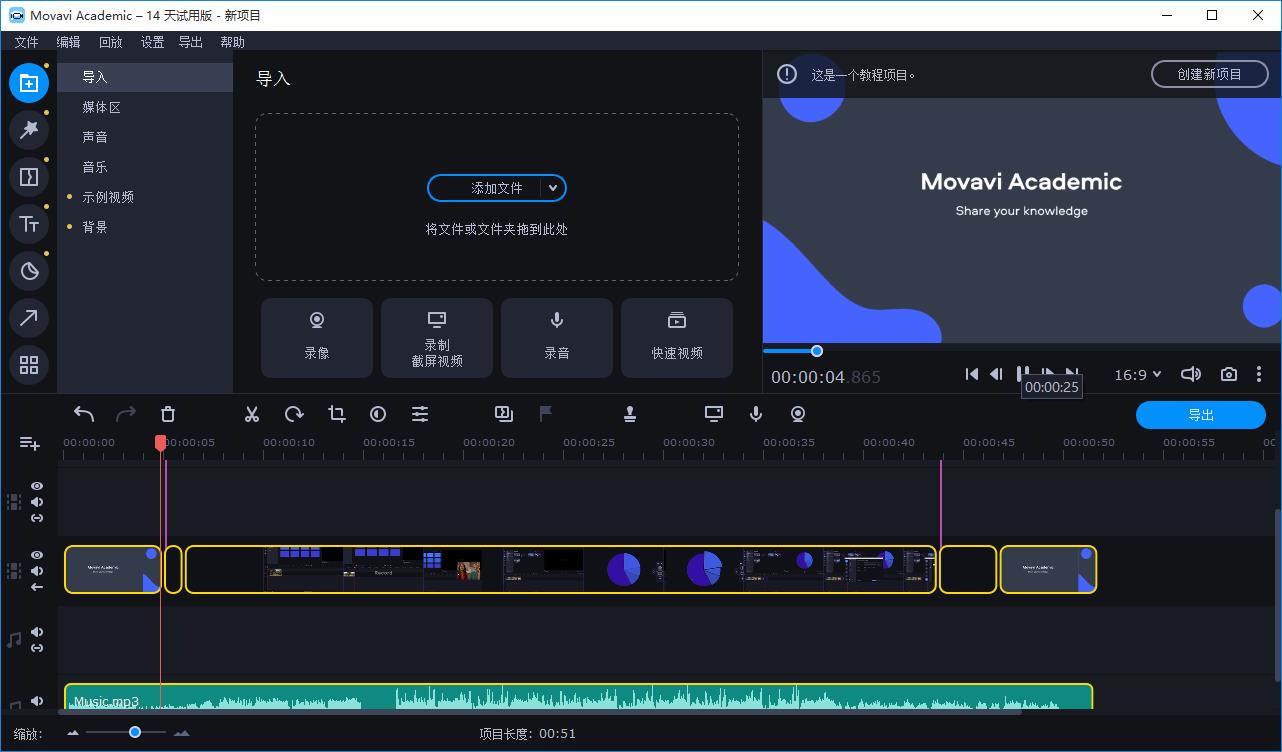Viewport: 1282px width, 752px height.
Task: Select the crop tool in timeline toolbar
Action: pos(336,414)
